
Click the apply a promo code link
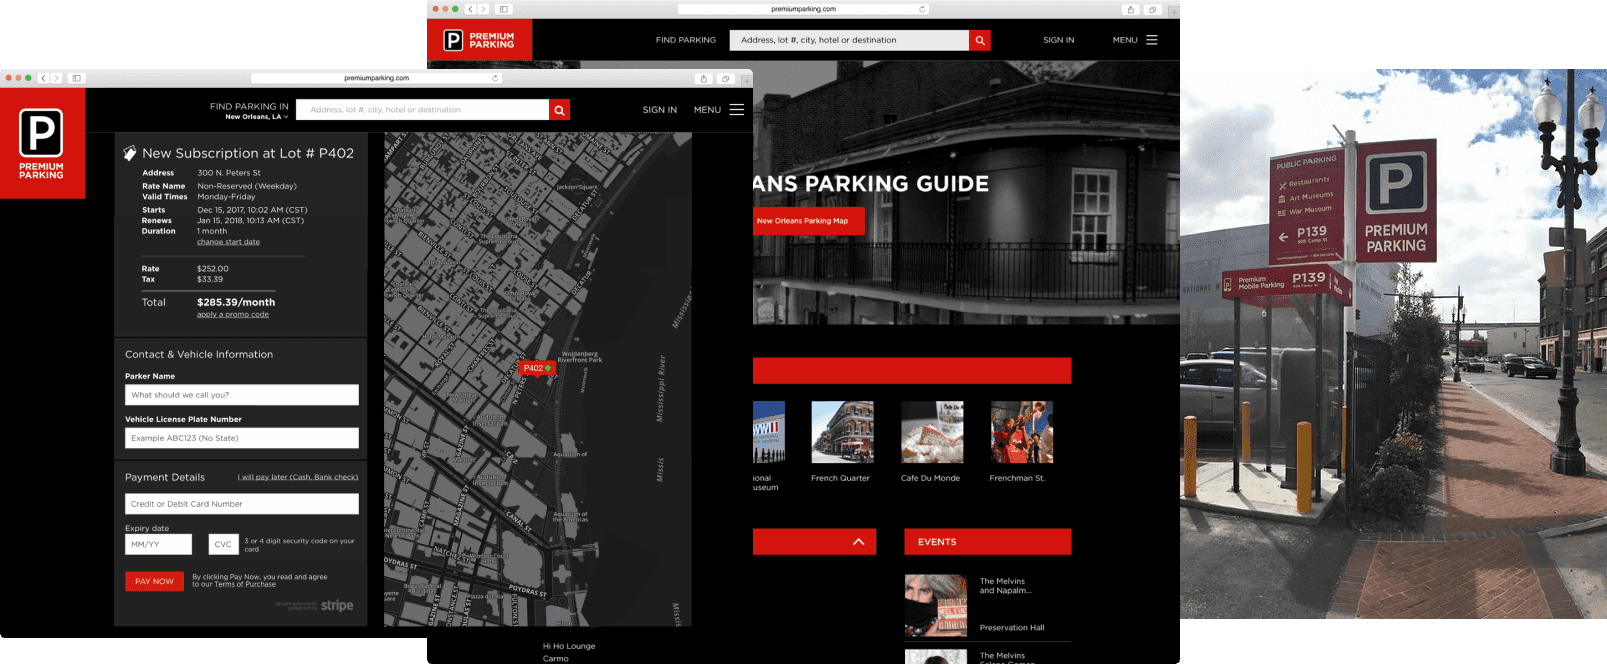point(232,315)
